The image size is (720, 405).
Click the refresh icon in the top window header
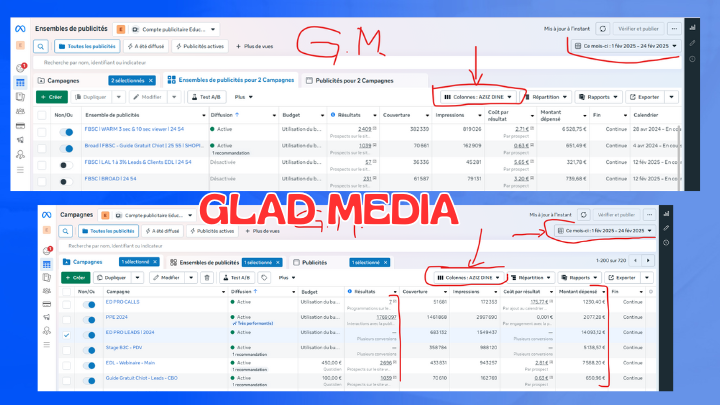[x=603, y=29]
